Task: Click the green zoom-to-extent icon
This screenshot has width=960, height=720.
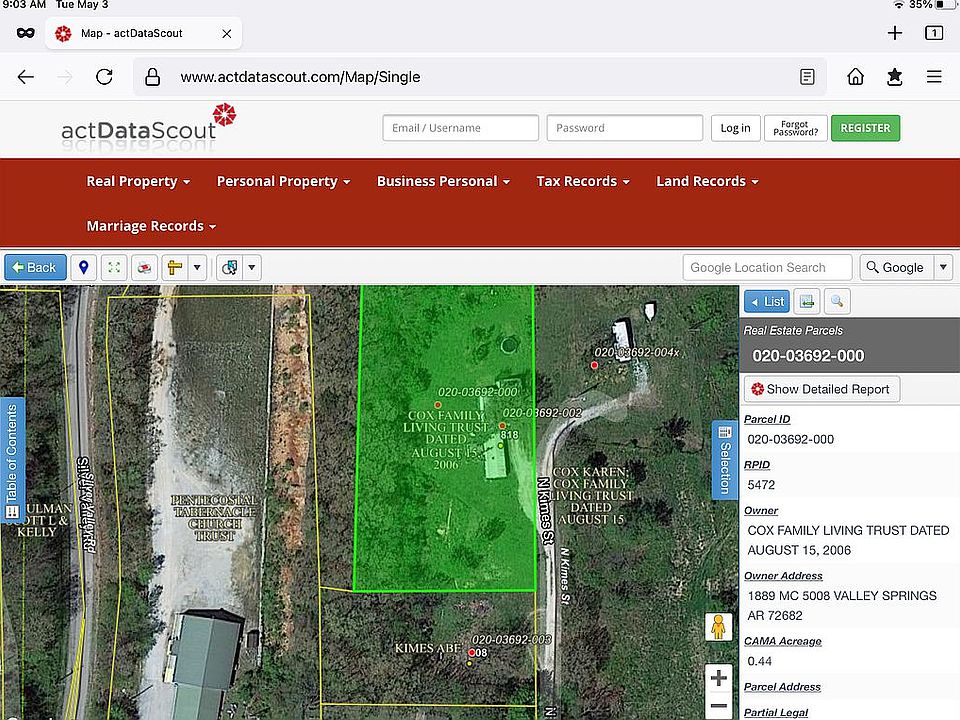Action: pos(114,267)
